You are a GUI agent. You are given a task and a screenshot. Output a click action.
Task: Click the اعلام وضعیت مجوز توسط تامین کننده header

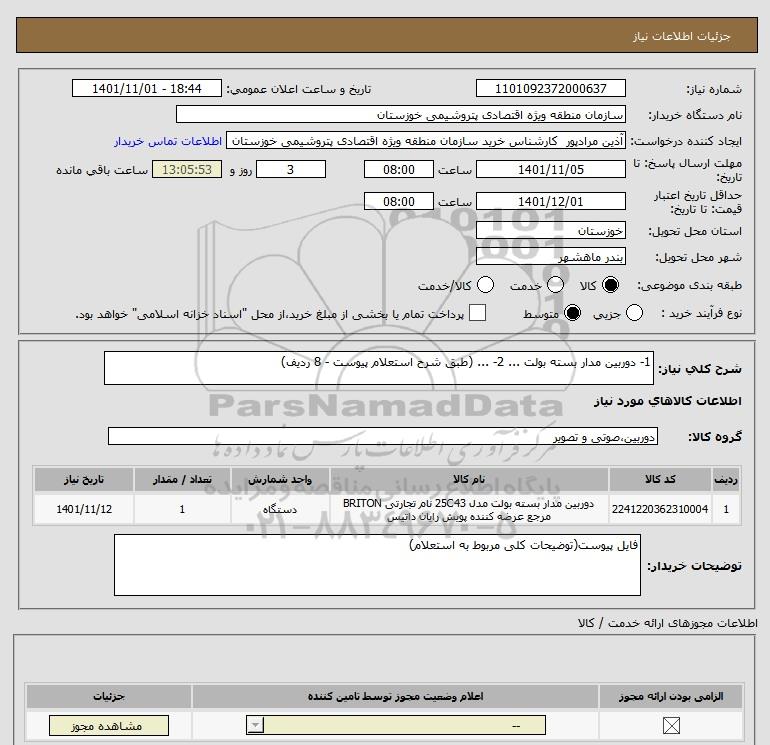395,696
